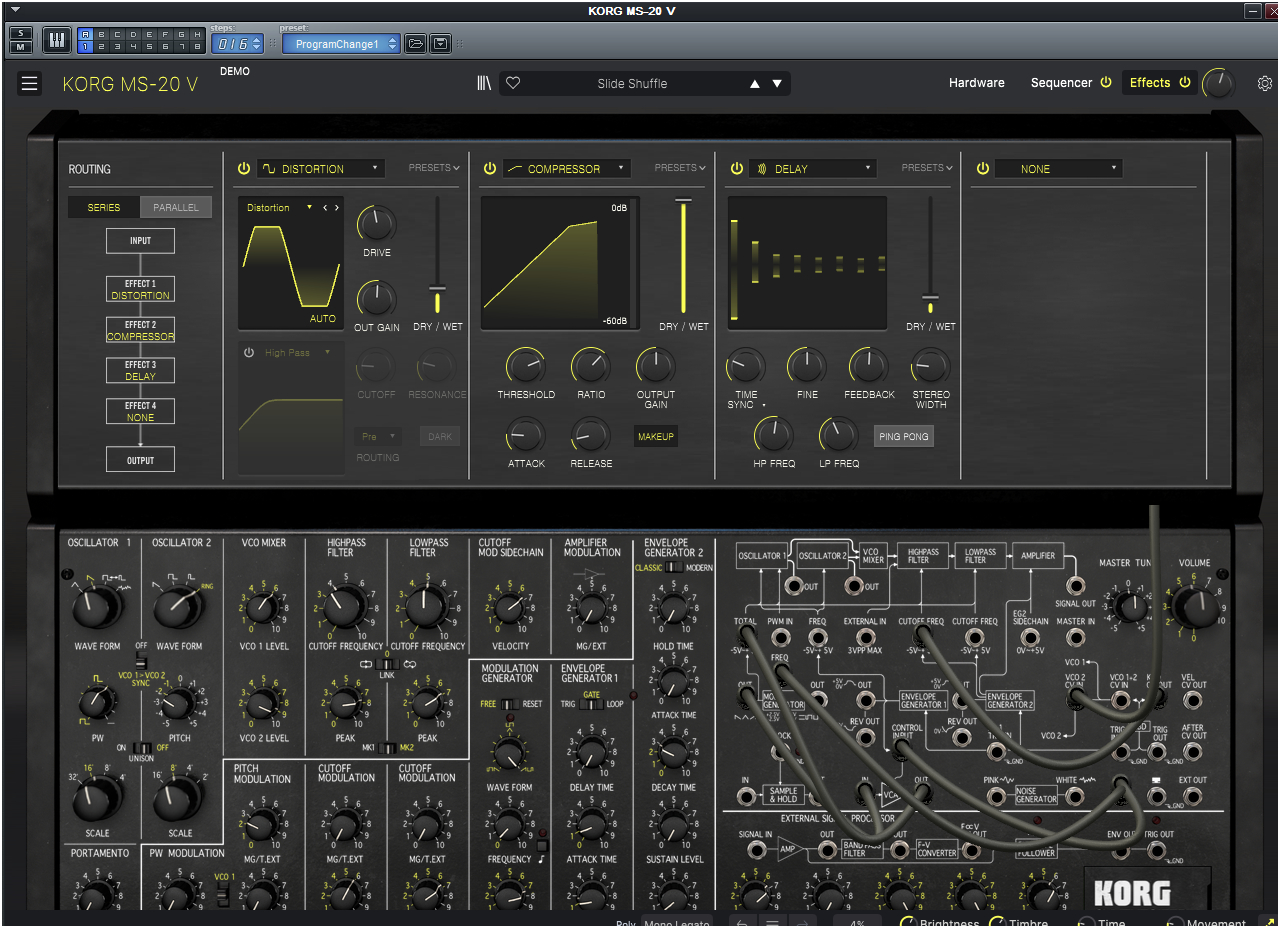Open the NONE effect slot dropdown
Screen dimensions: 1280x928
(1058, 169)
